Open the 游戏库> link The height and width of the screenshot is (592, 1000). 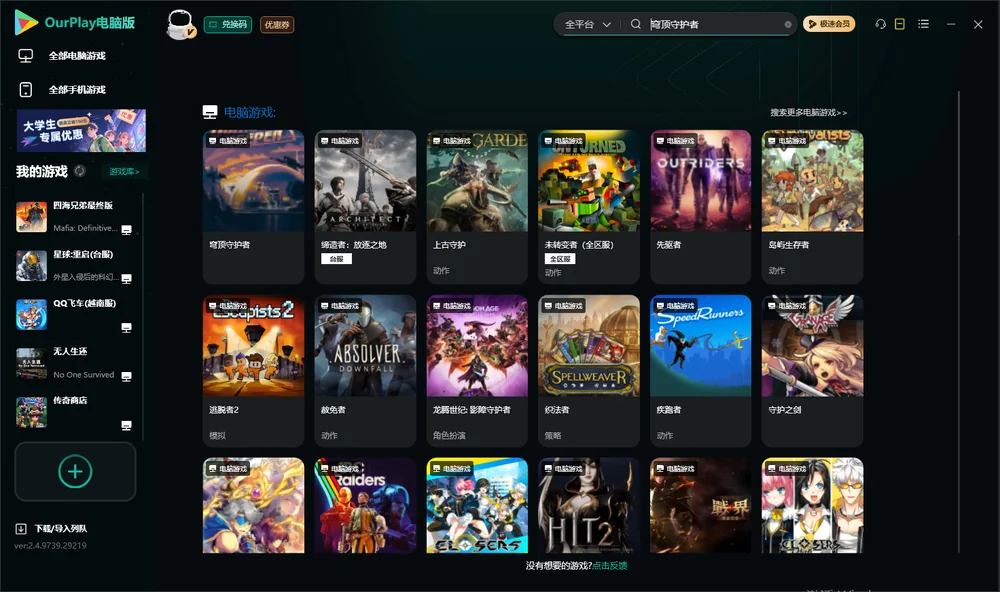coord(124,171)
